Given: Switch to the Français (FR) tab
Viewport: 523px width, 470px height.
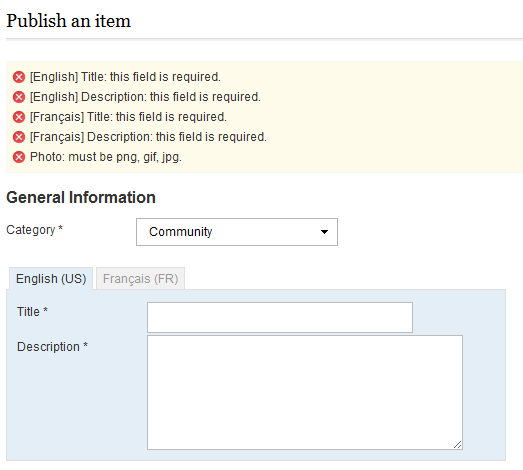Looking at the screenshot, I should click(x=140, y=279).
